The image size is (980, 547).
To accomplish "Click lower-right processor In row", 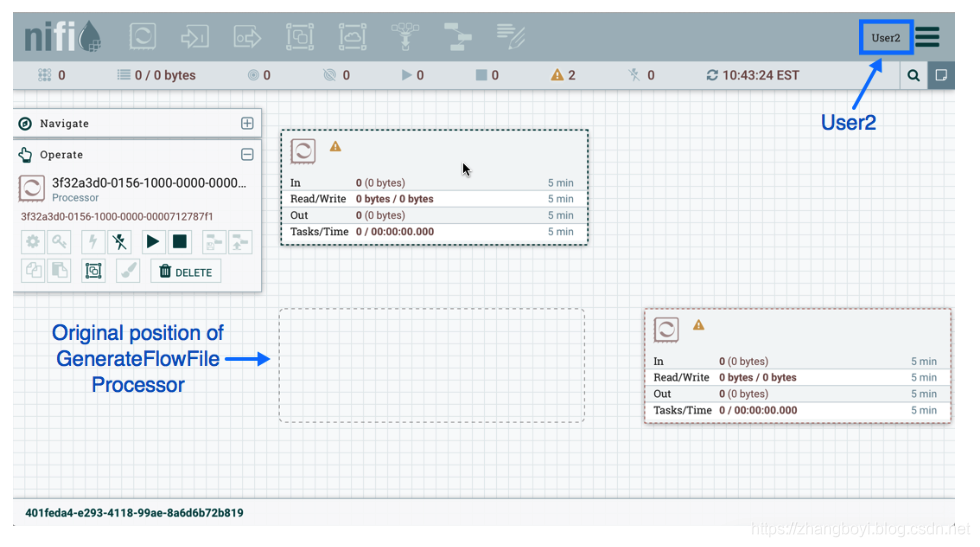I will coord(798,361).
